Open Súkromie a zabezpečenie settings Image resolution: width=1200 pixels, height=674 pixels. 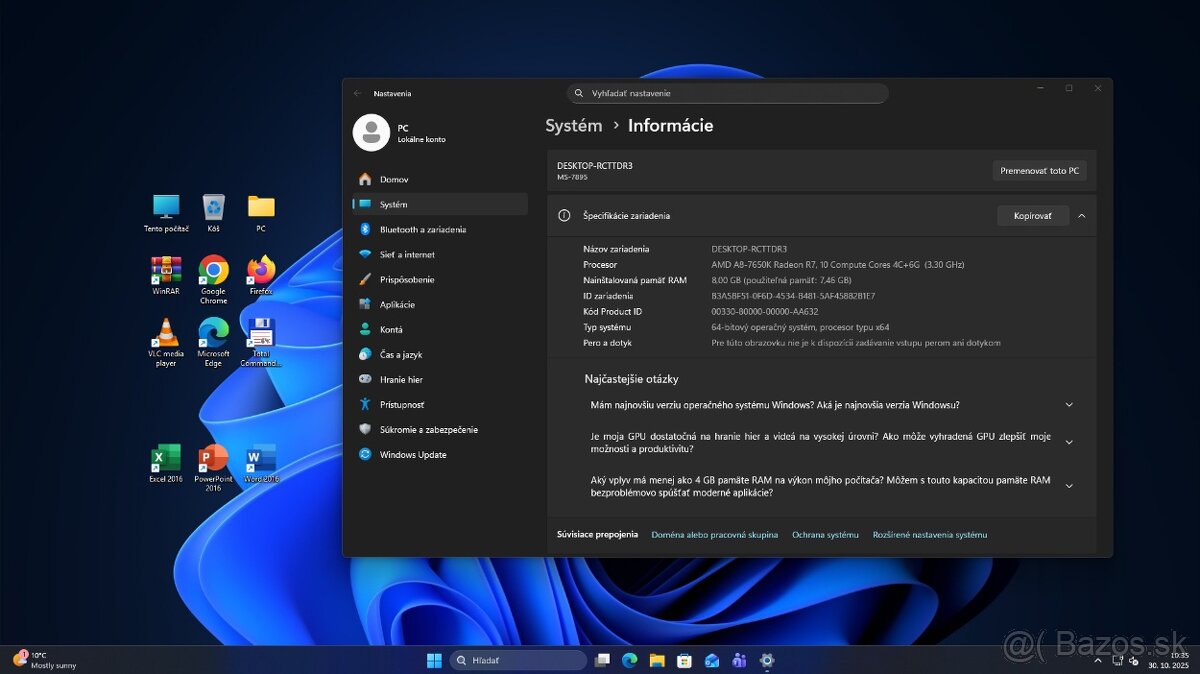428,429
